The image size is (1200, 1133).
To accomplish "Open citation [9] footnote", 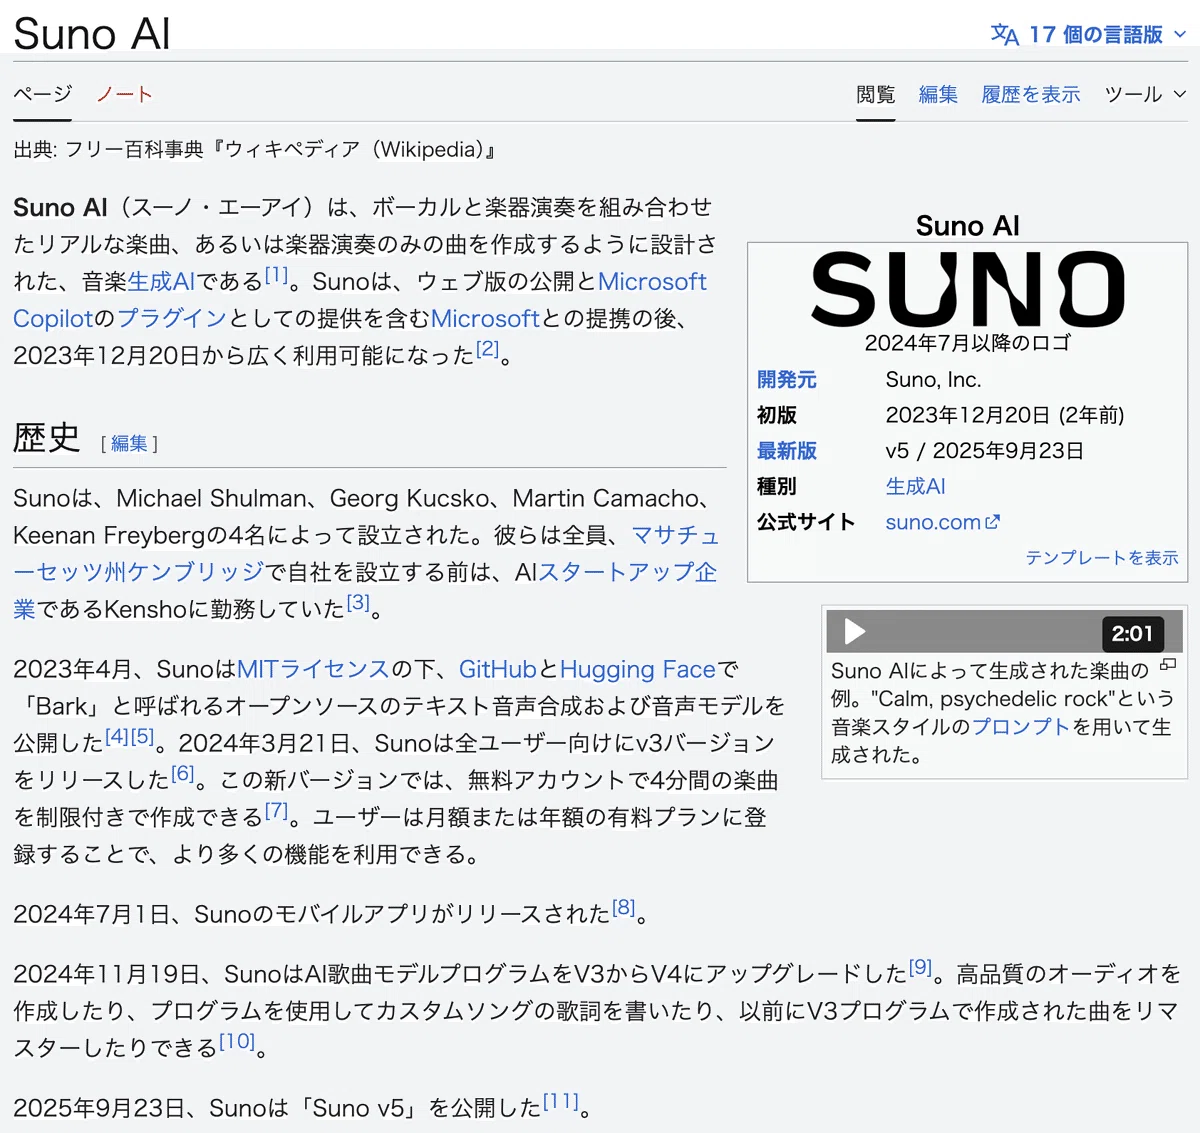I will 920,968.
